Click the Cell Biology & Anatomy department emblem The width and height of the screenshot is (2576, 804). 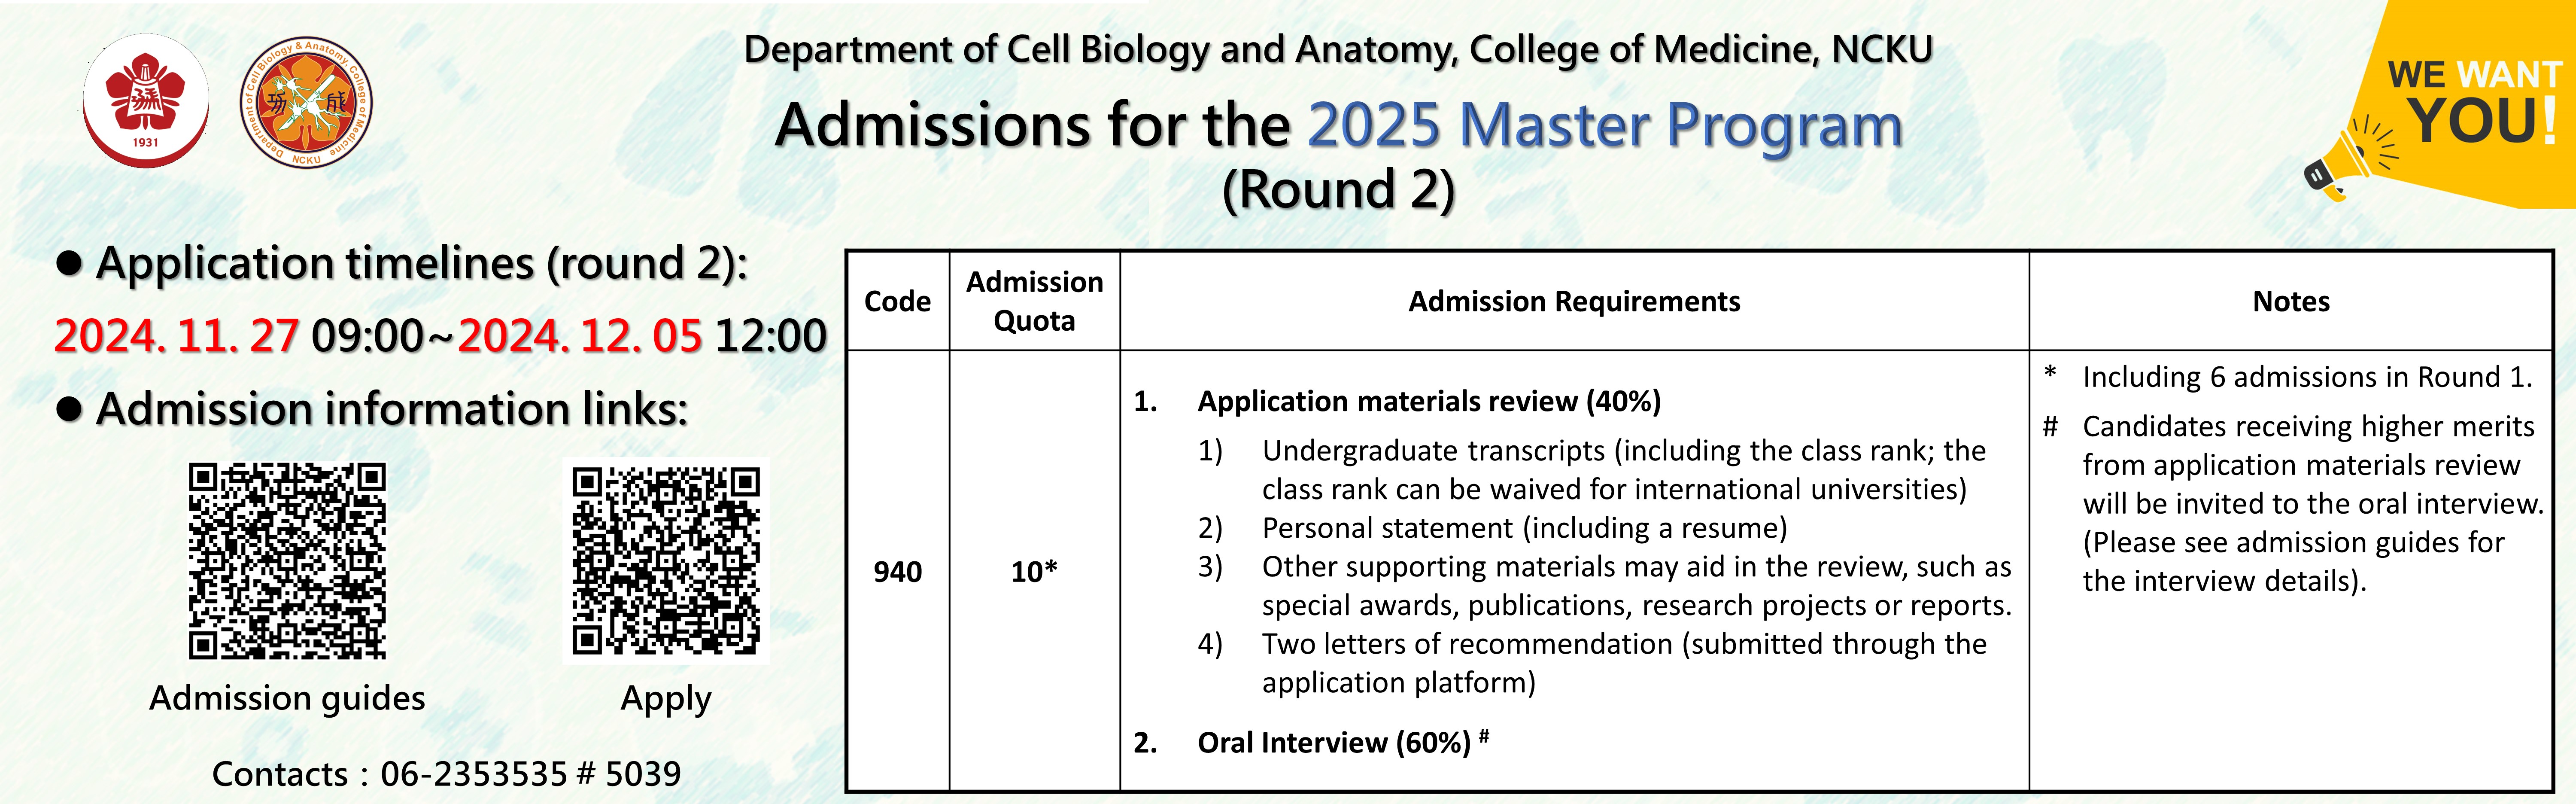point(306,103)
